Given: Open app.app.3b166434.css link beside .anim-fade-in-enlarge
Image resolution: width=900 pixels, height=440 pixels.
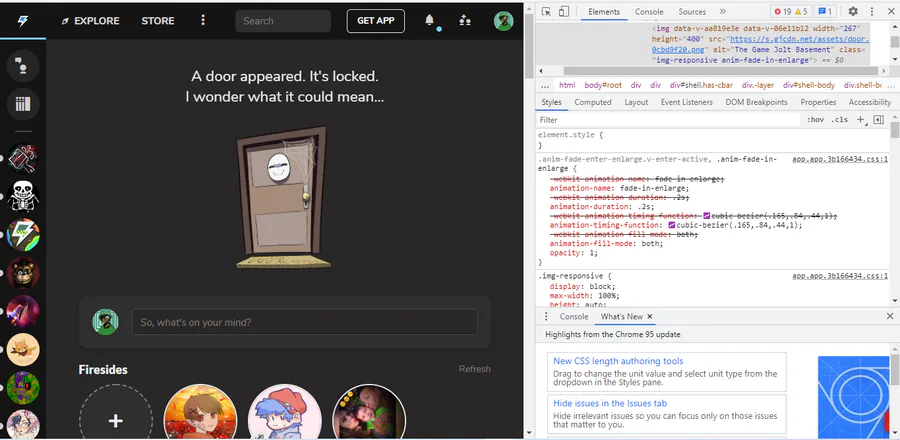Looking at the screenshot, I should click(x=840, y=159).
